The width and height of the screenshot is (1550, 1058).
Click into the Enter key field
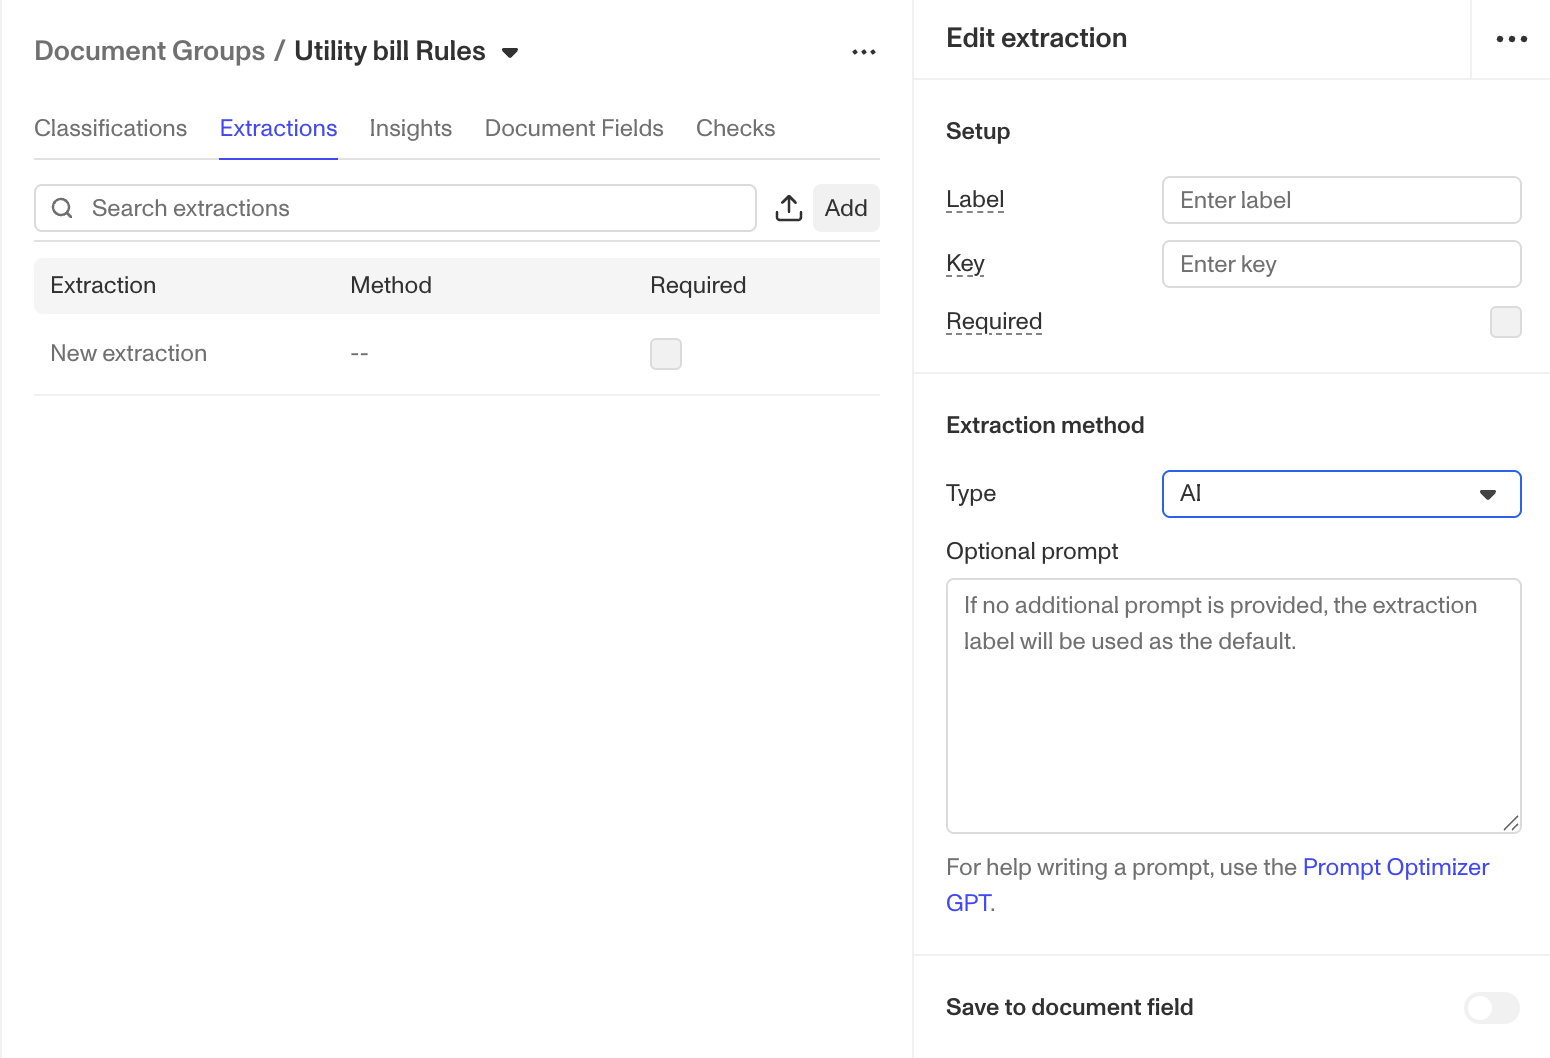(1341, 264)
